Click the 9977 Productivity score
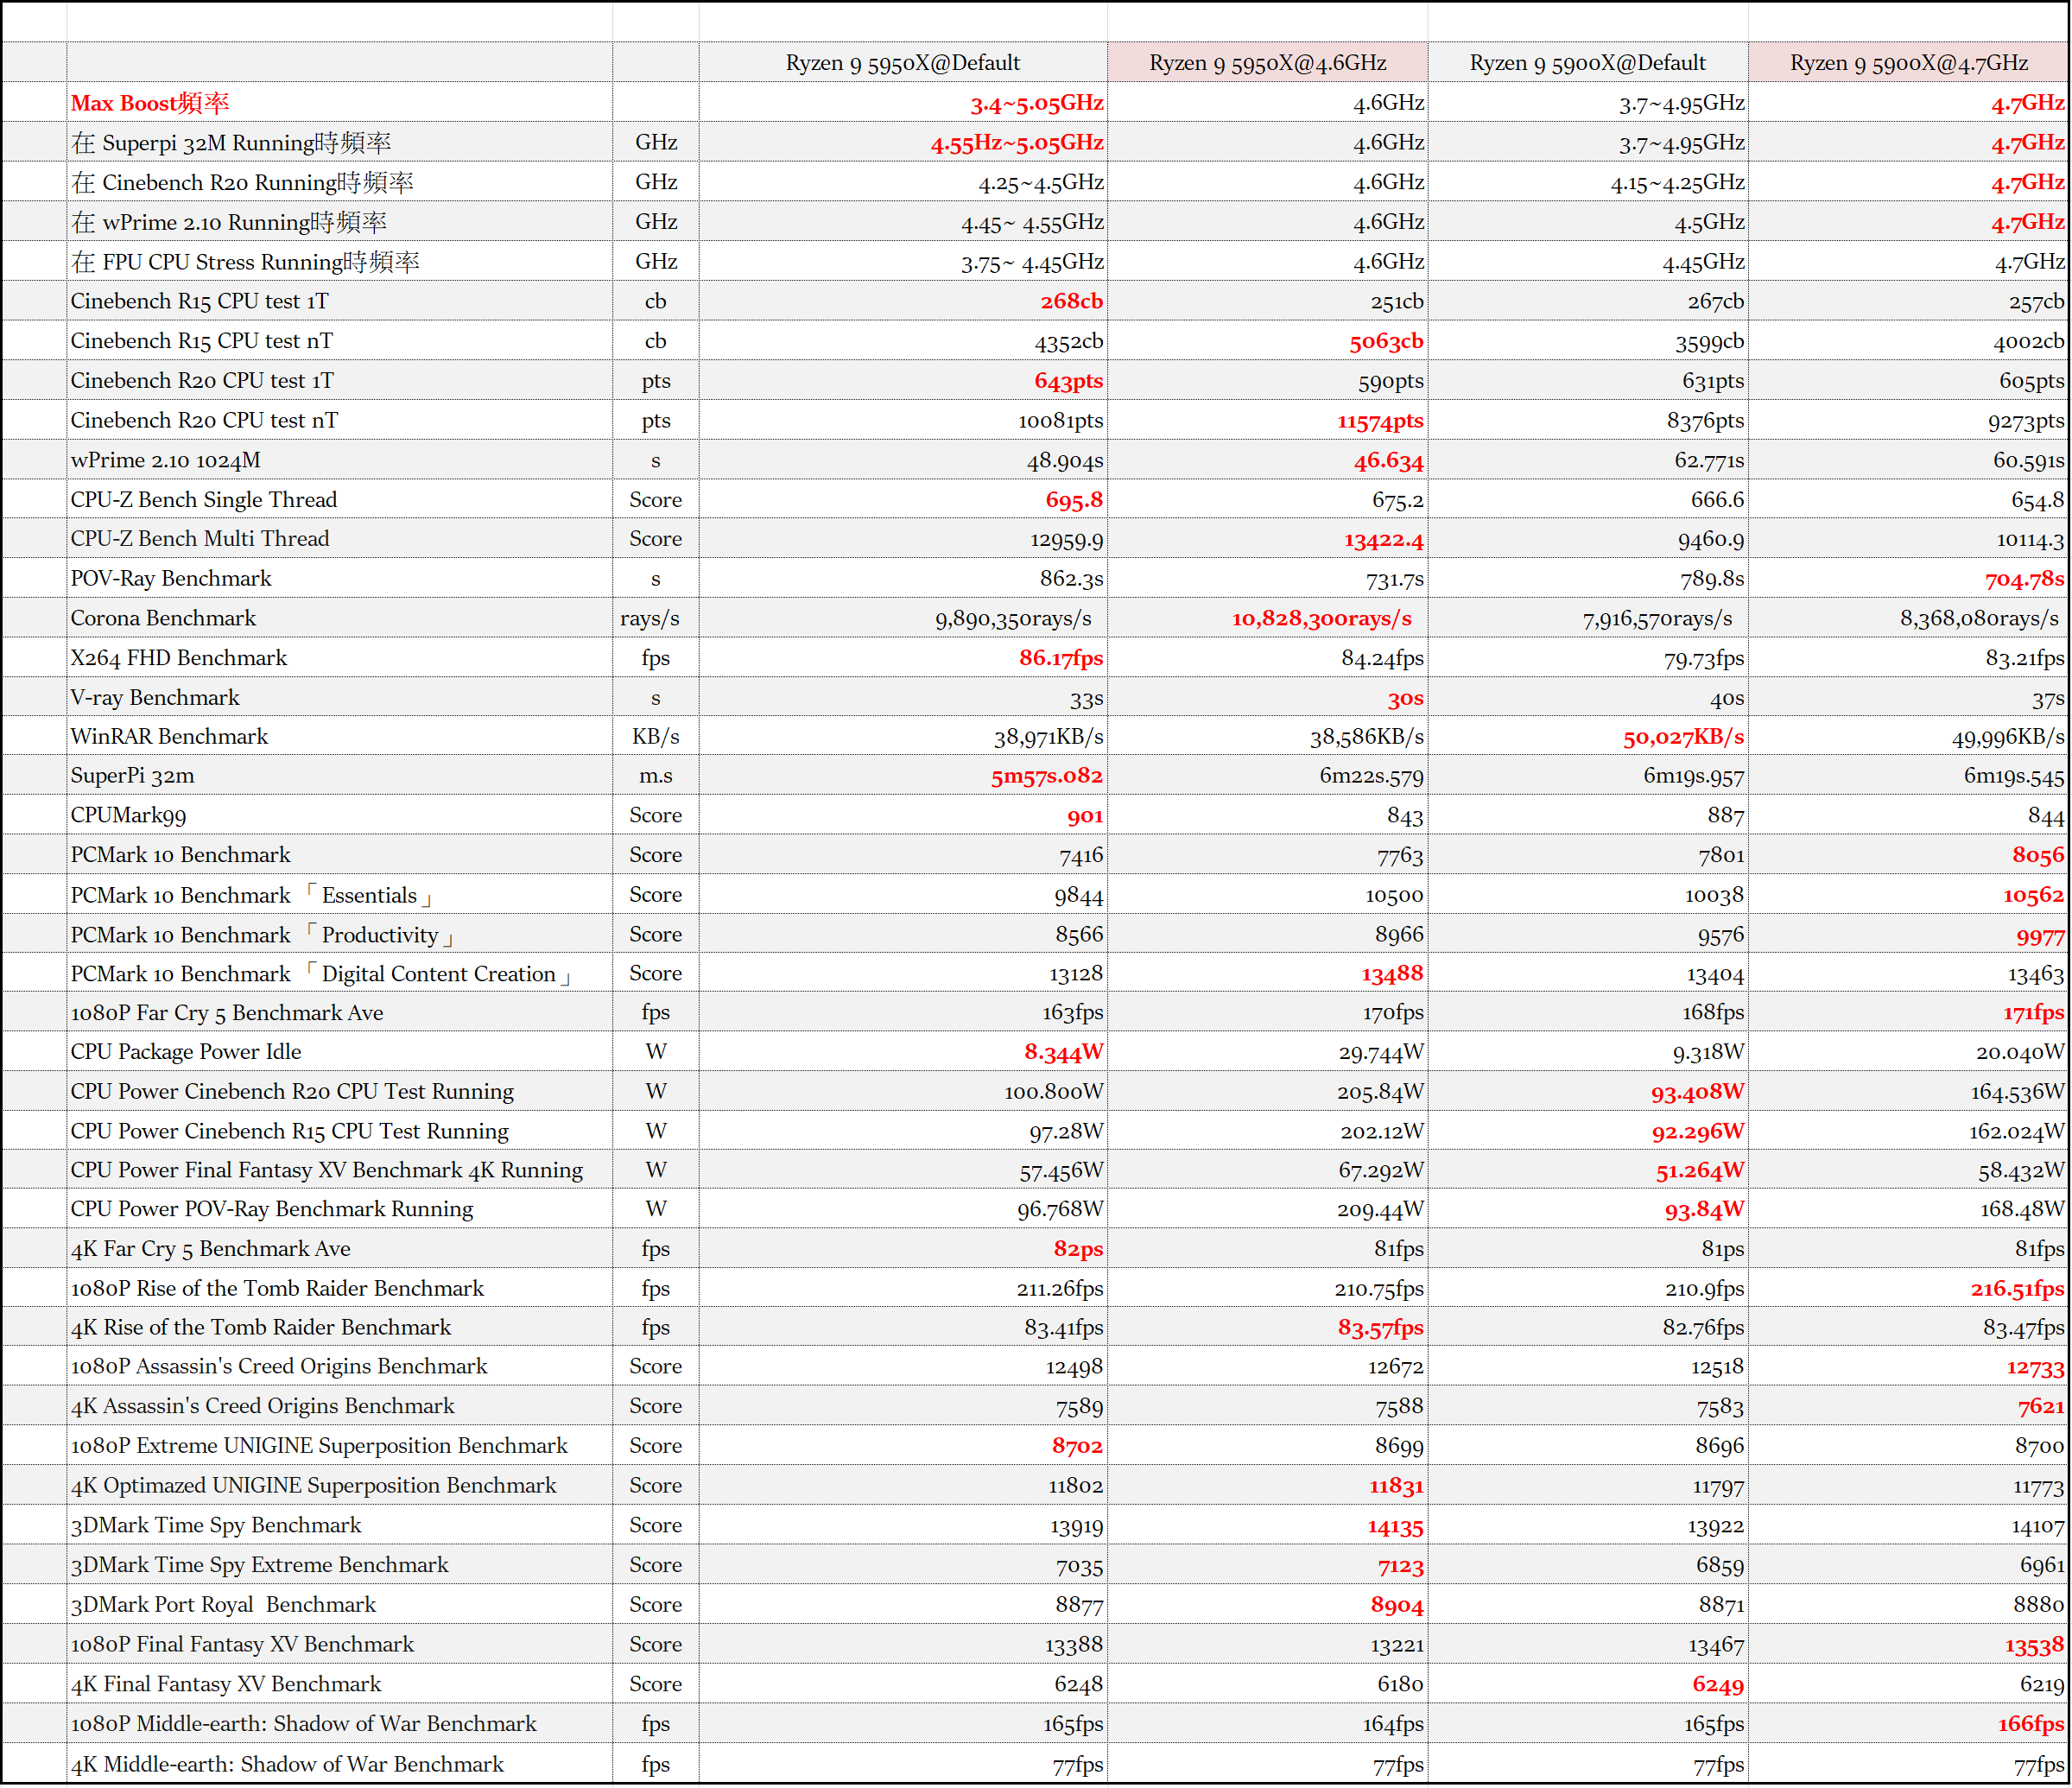This screenshot has width=2072, height=1788. [x=2040, y=935]
